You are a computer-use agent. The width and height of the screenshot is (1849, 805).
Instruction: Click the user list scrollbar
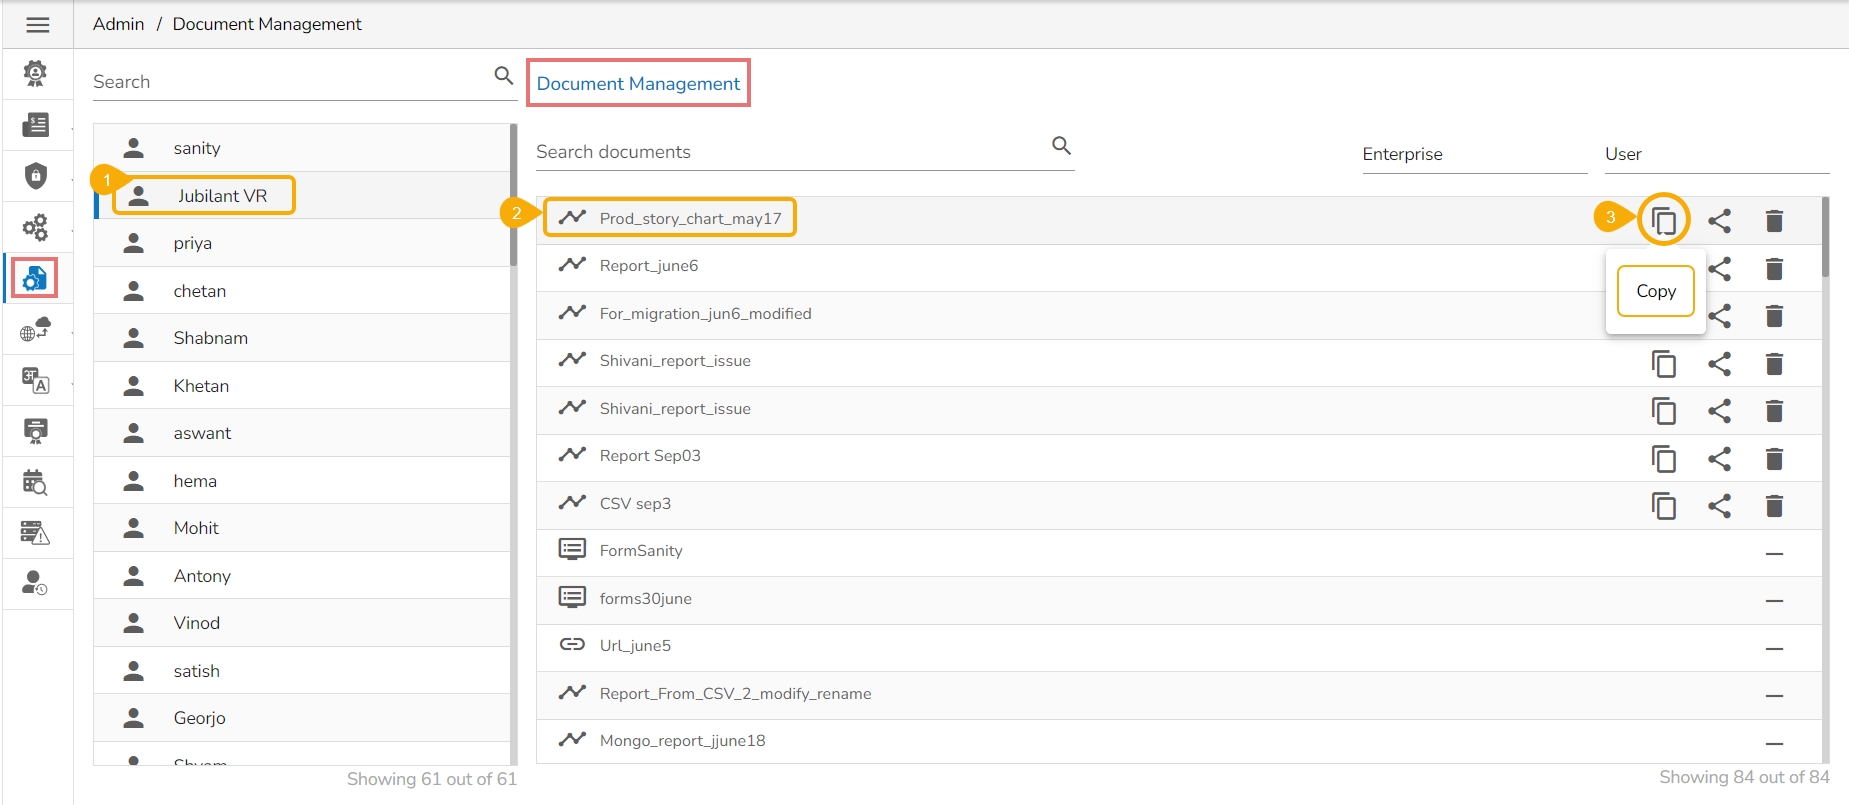pos(514,196)
